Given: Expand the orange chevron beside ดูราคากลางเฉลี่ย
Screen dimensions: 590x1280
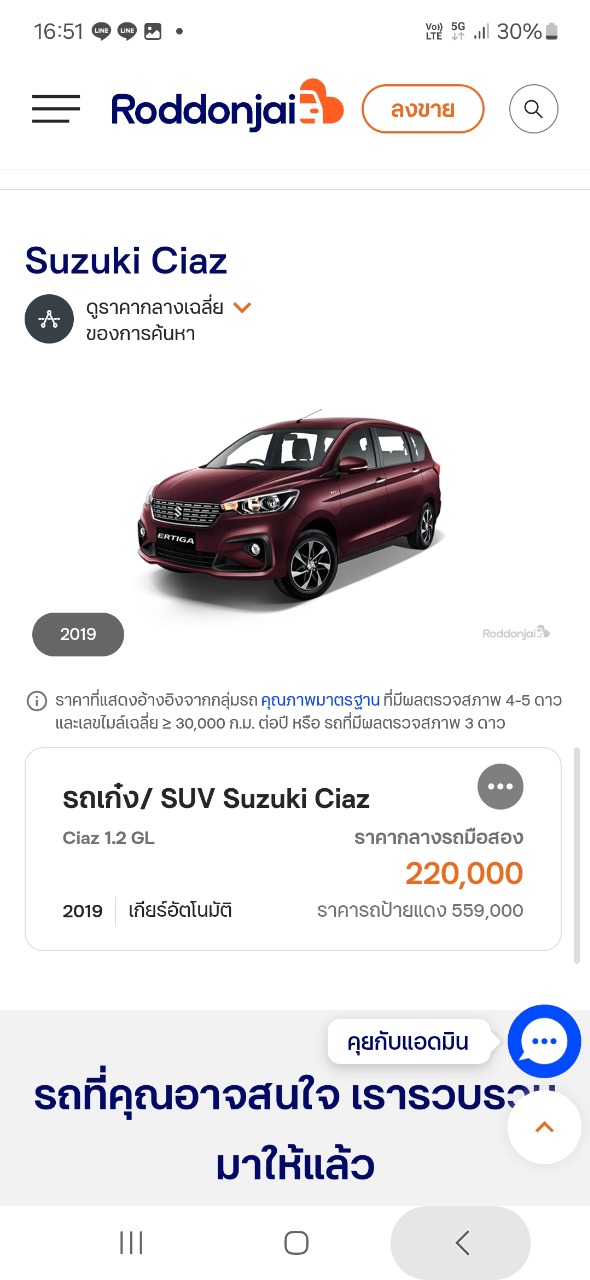Looking at the screenshot, I should [x=242, y=307].
